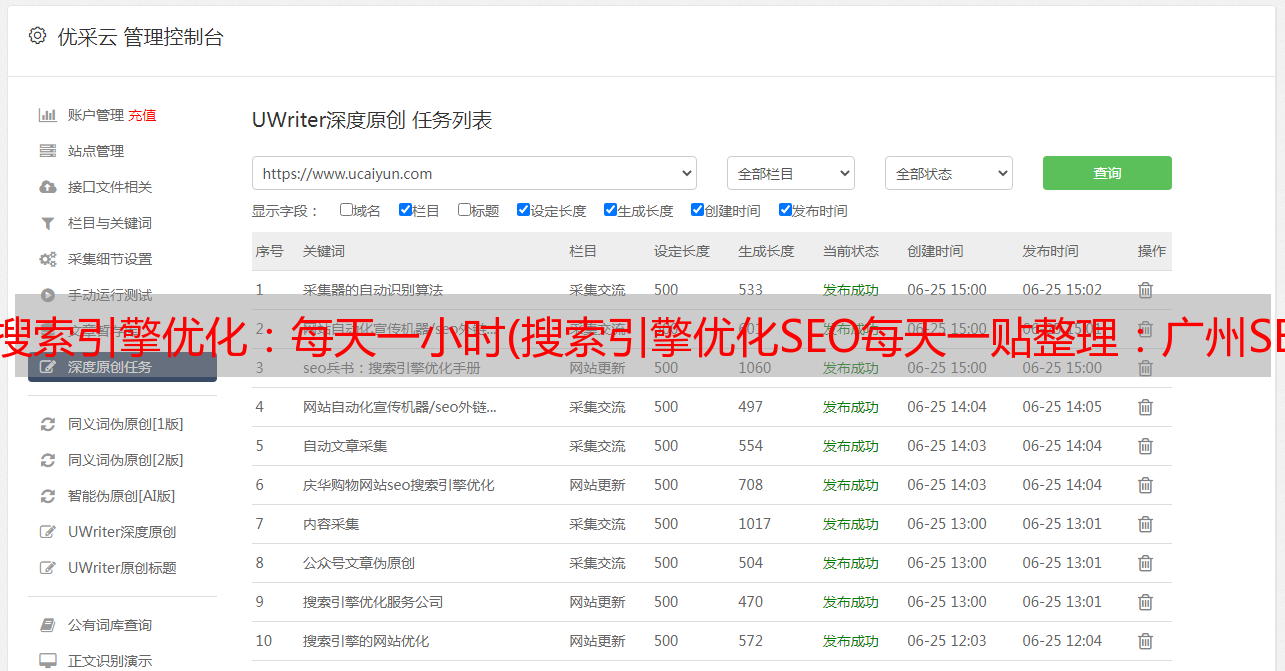Toggle the 创建时间 field checkbox

click(697, 210)
